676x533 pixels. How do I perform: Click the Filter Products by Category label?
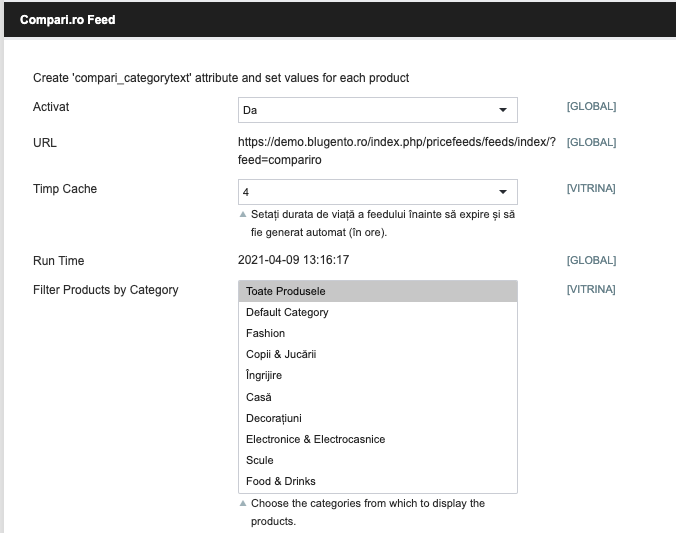(x=106, y=290)
